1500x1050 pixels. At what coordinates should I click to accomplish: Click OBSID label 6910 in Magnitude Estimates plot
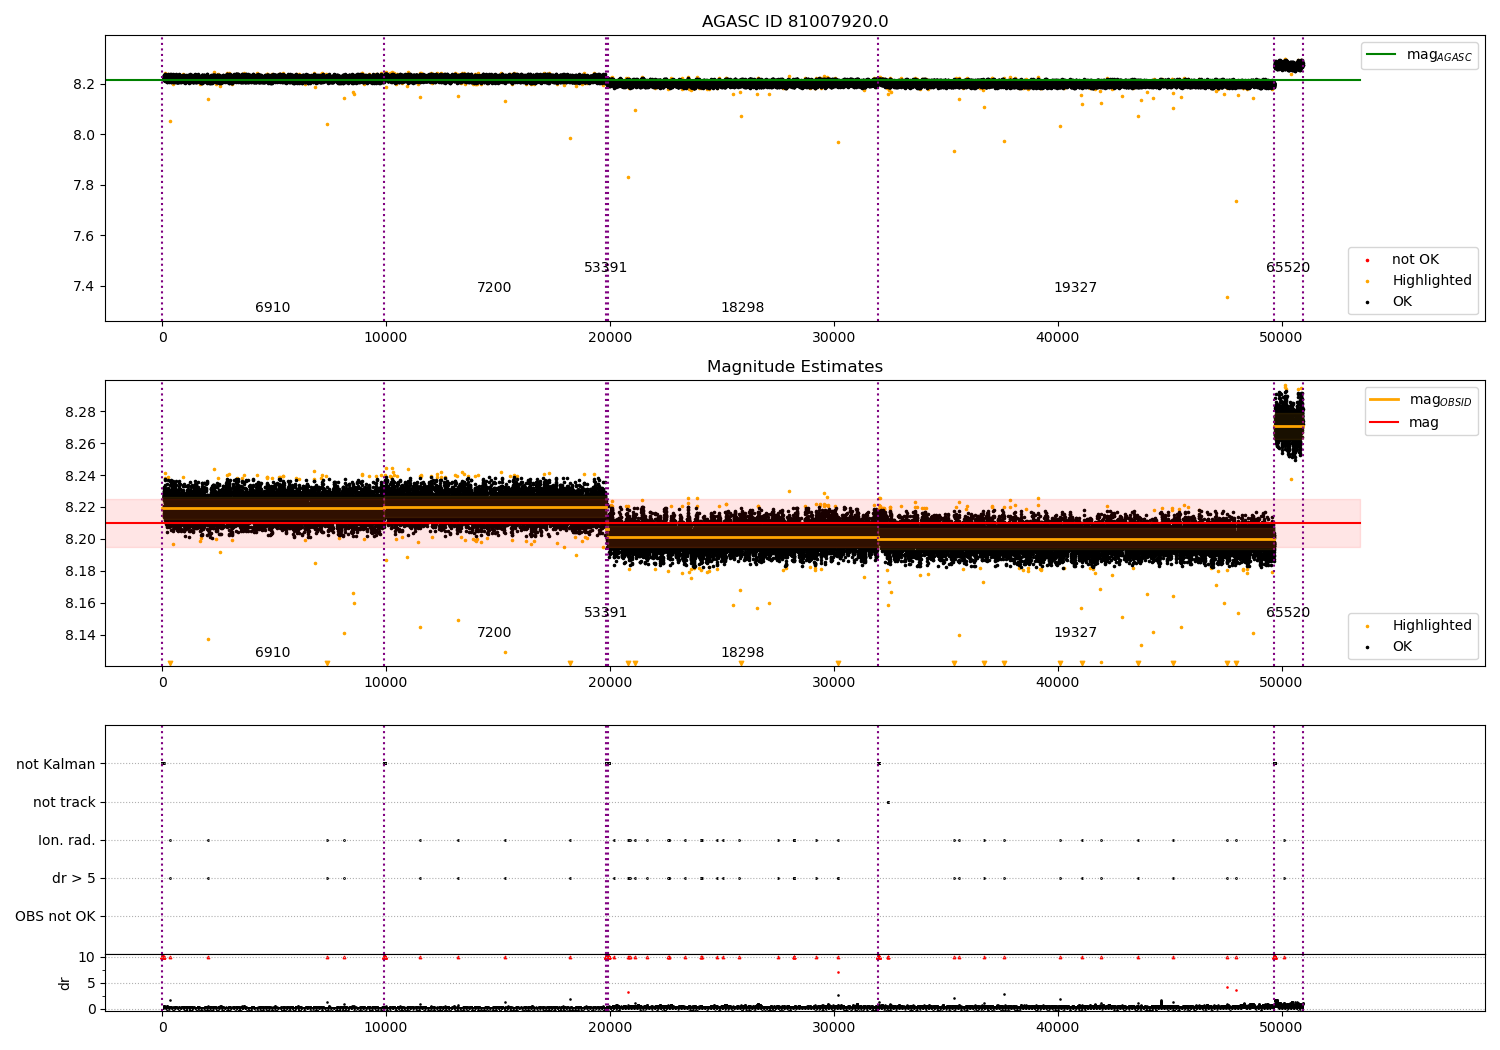click(272, 653)
